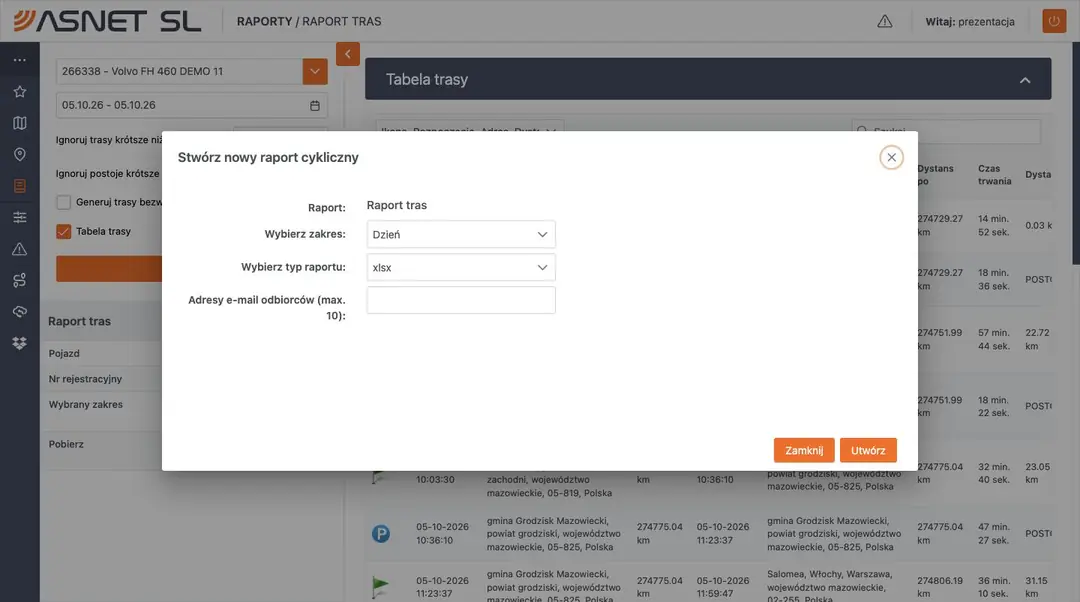Viewport: 1080px width, 602px height.
Task: Toggle the Generuj trasy checkbox
Action: 63,202
